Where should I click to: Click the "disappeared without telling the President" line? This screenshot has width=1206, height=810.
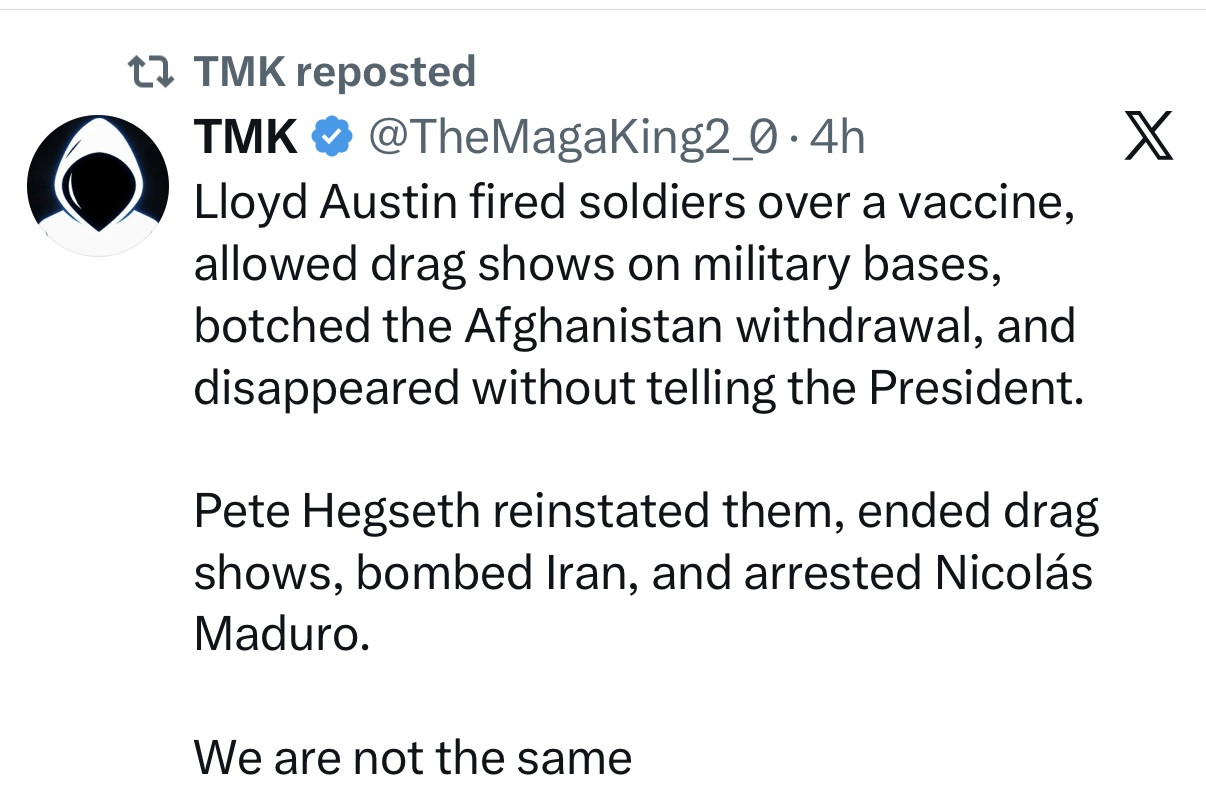click(x=638, y=388)
